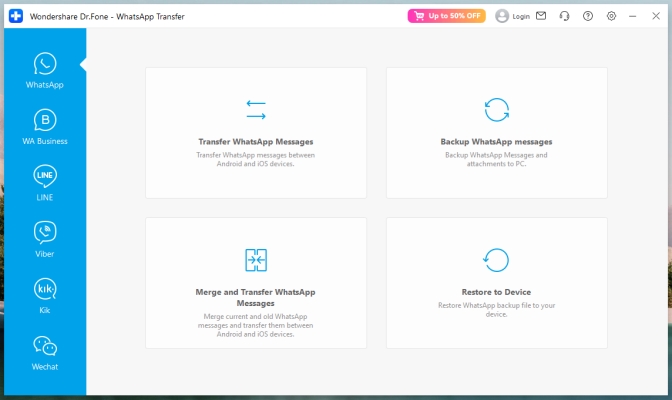Image resolution: width=672 pixels, height=400 pixels.
Task: Open the Restore to Device card
Action: pyautogui.click(x=496, y=283)
